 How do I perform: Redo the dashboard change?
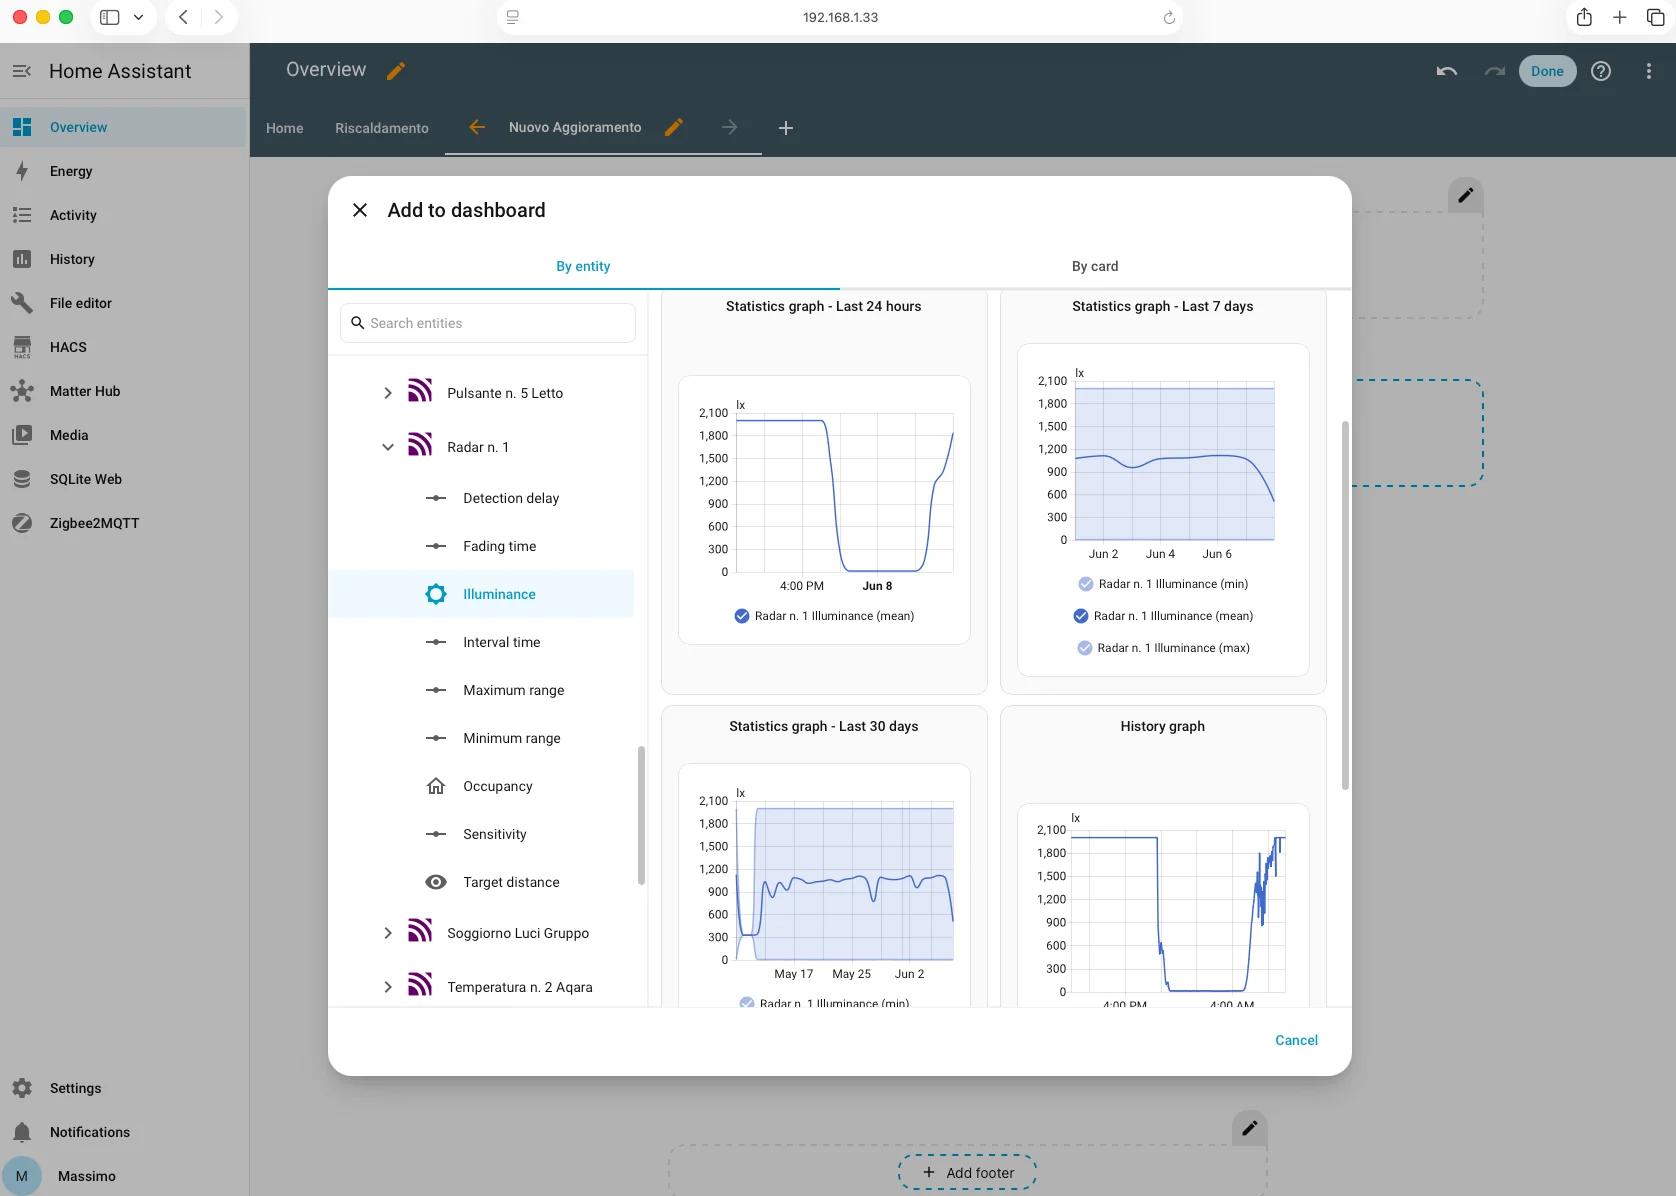coord(1495,71)
